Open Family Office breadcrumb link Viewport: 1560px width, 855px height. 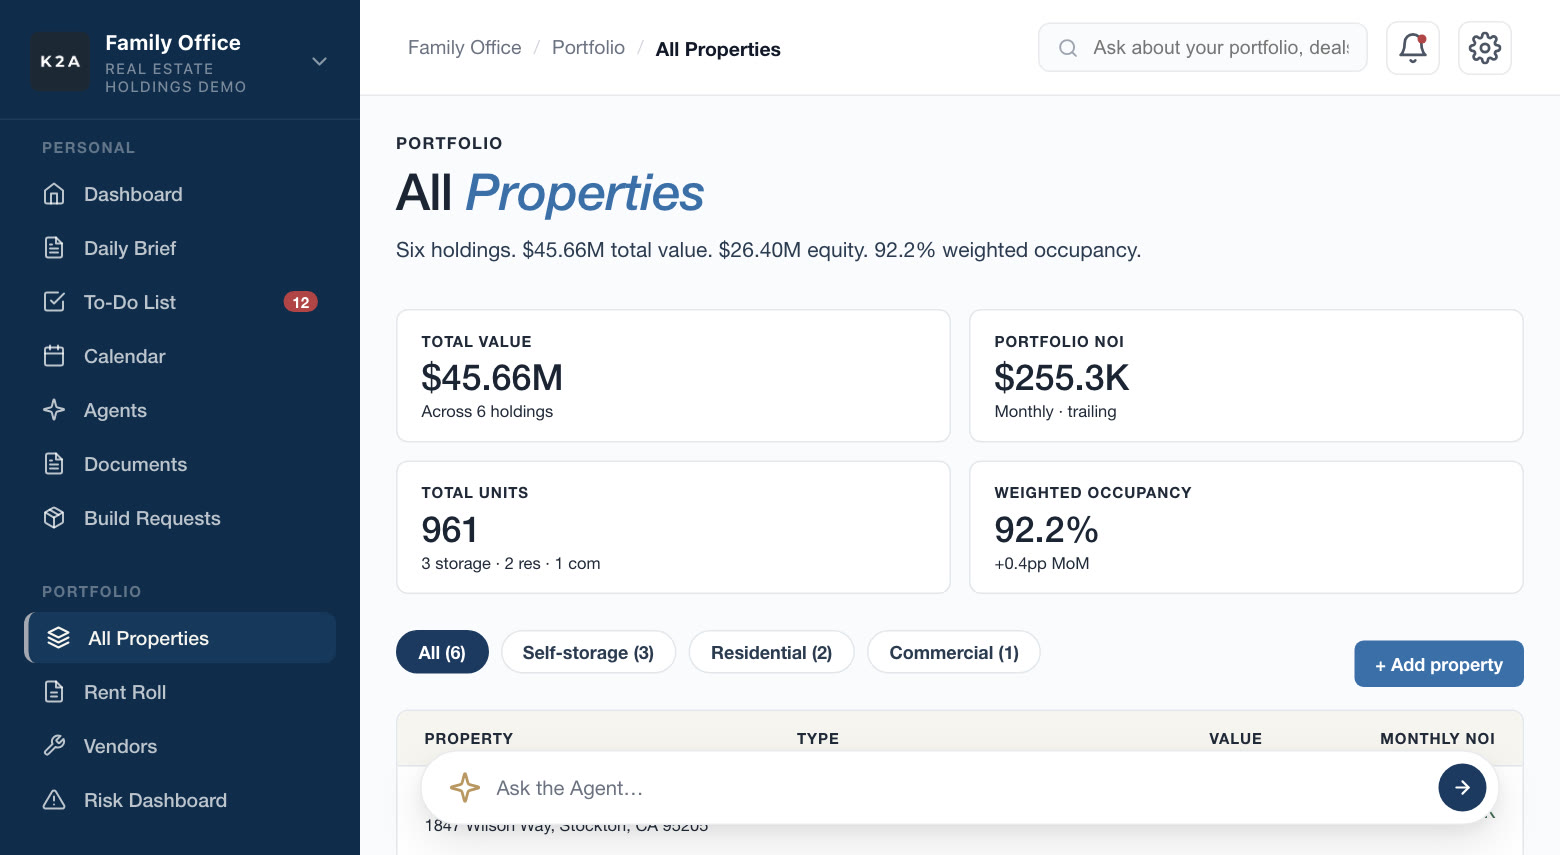pyautogui.click(x=465, y=48)
